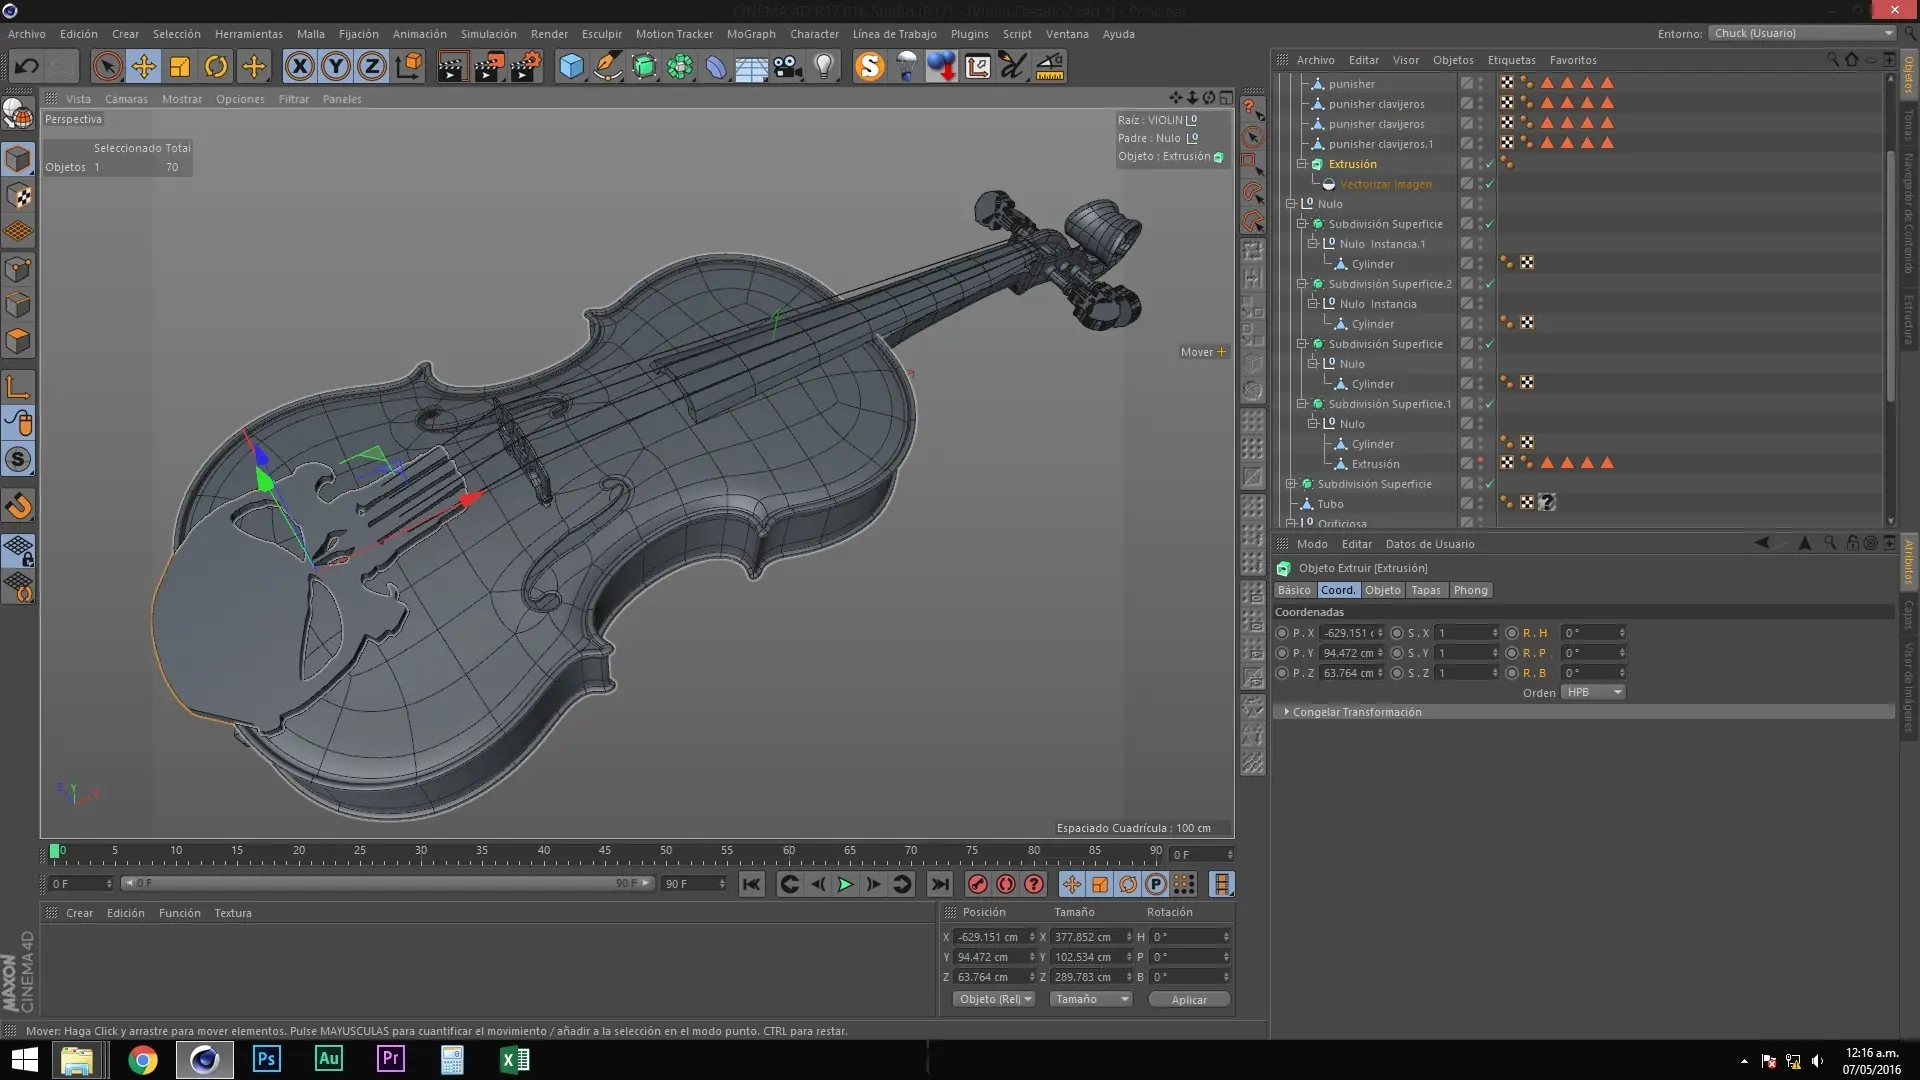Open the blue Deformer objects icon
This screenshot has width=1920, height=1080.
pos(716,67)
